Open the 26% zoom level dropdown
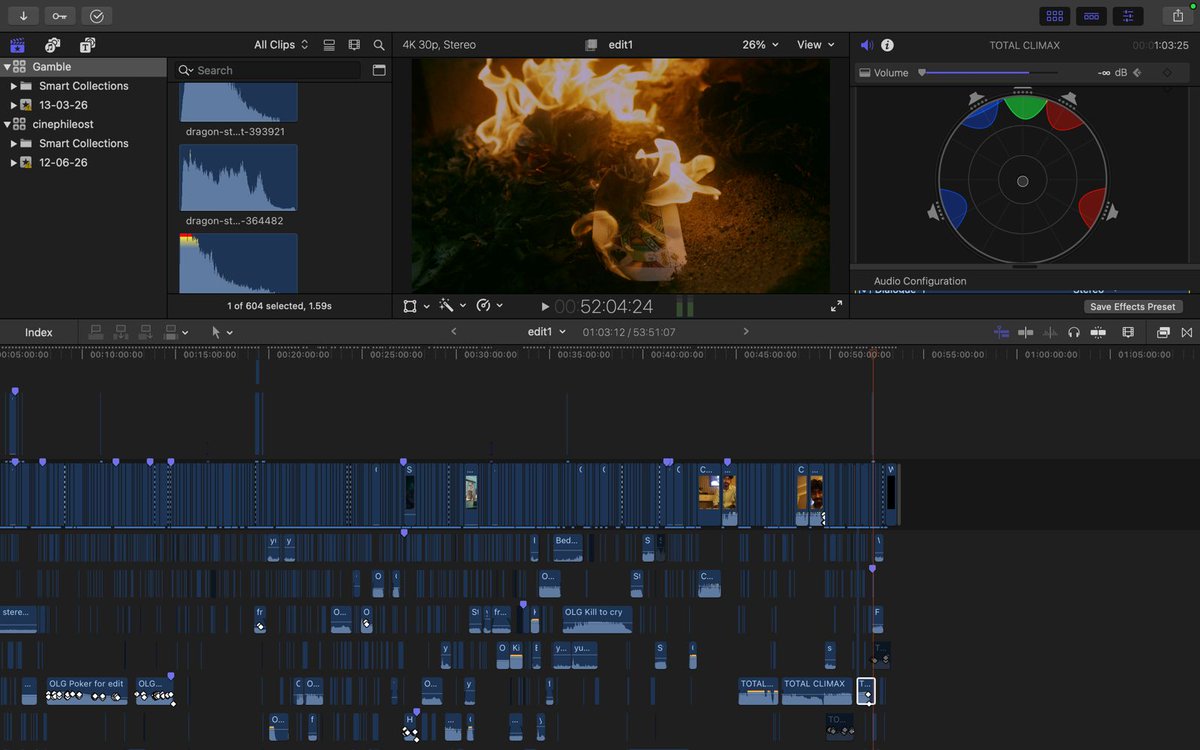1200x750 pixels. (x=760, y=45)
